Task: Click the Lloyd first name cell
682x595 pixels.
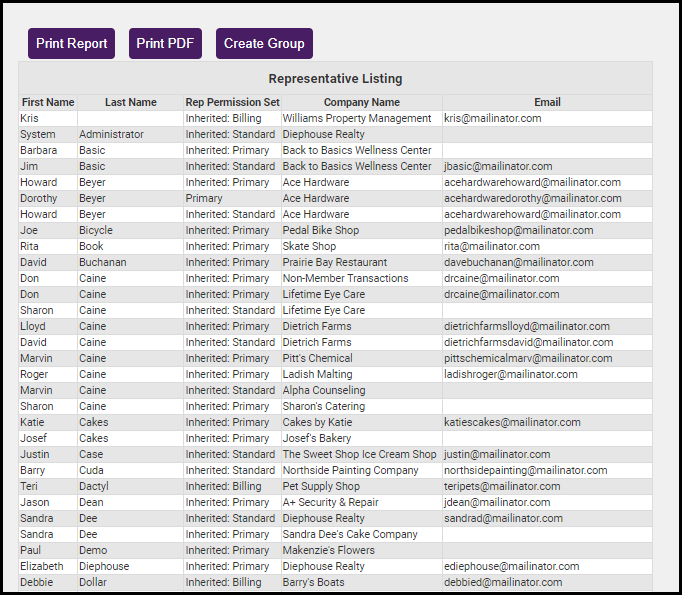Action: (48, 326)
